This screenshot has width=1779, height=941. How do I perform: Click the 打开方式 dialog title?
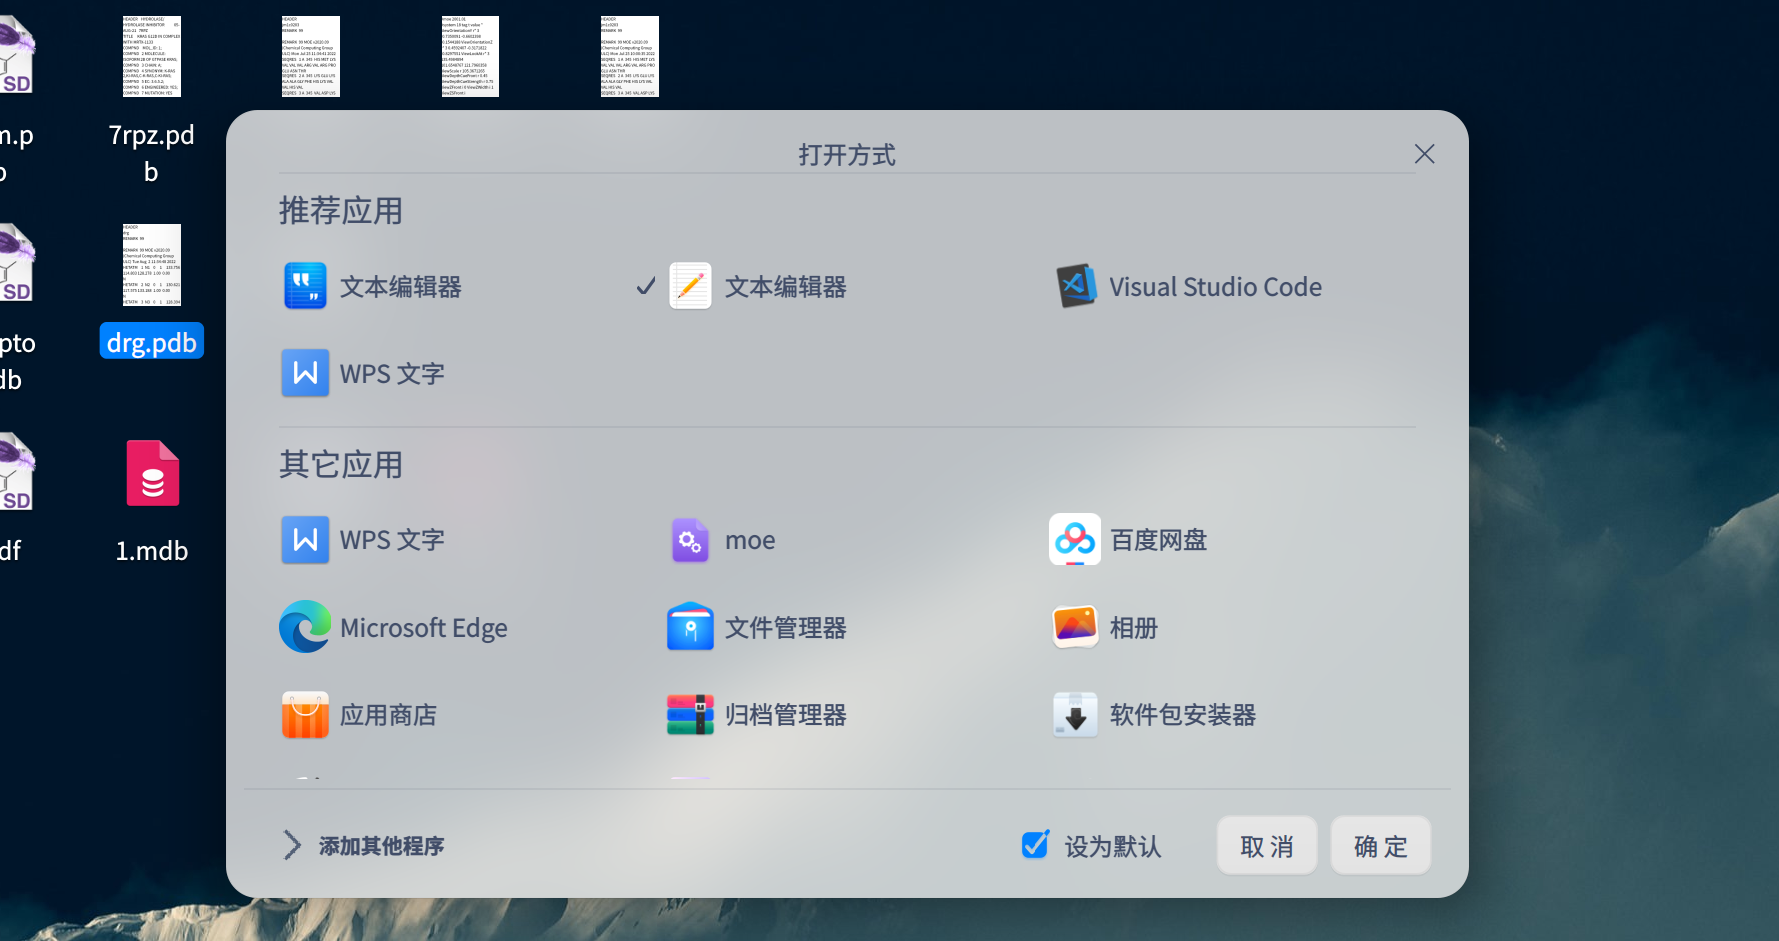847,155
